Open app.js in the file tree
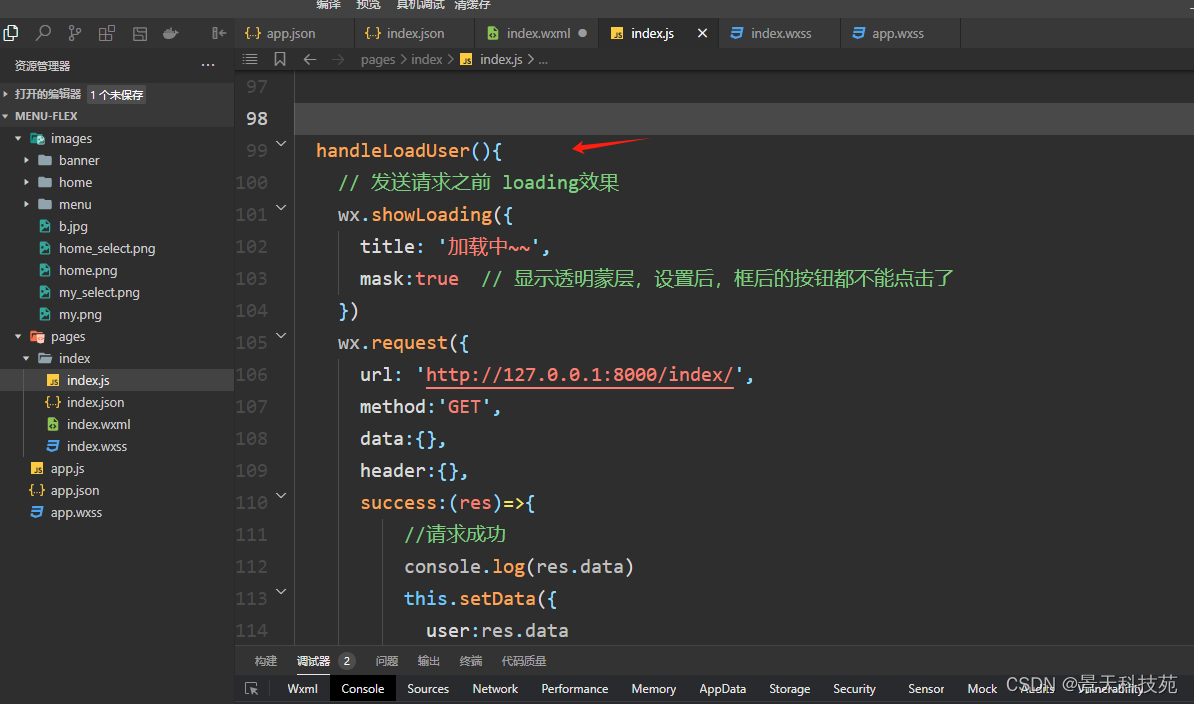The height and width of the screenshot is (704, 1194). [x=67, y=469]
